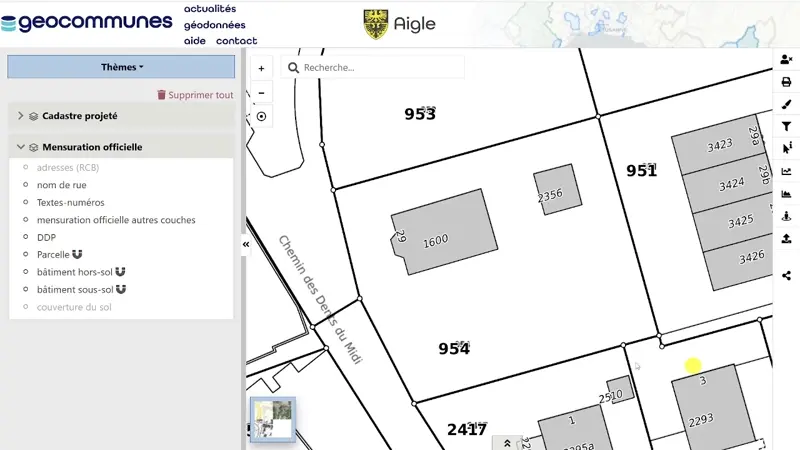Open the filter funnel tool
The width and height of the screenshot is (800, 450).
point(786,126)
